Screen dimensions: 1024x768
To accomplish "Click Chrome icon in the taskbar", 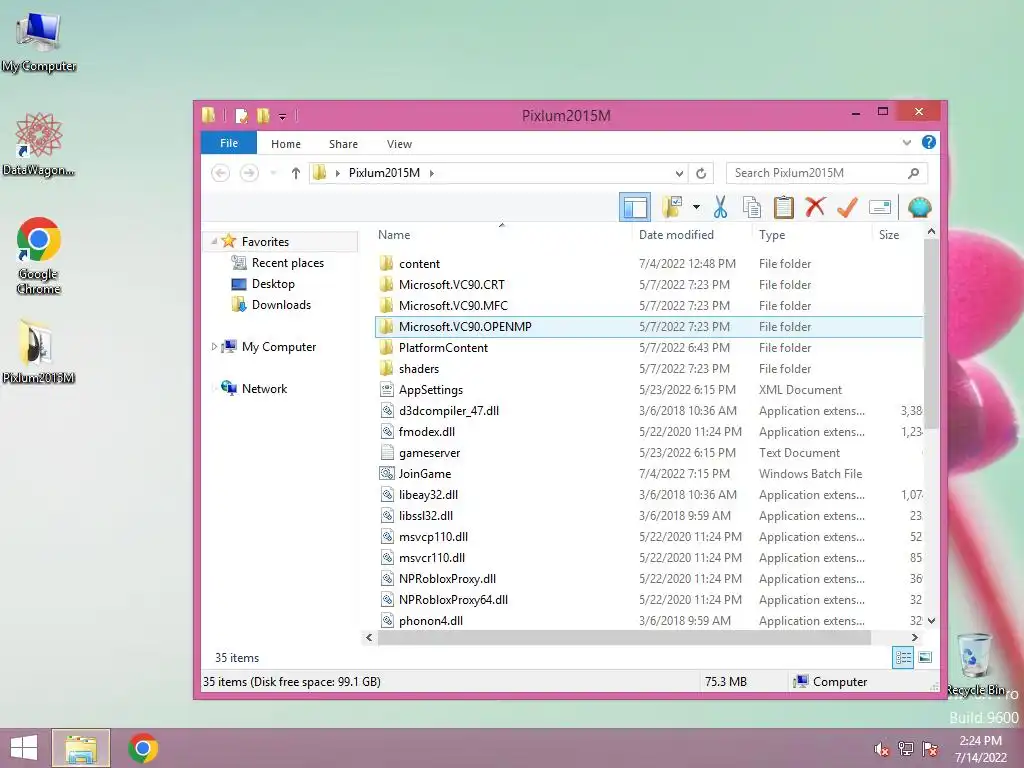I will (x=143, y=748).
